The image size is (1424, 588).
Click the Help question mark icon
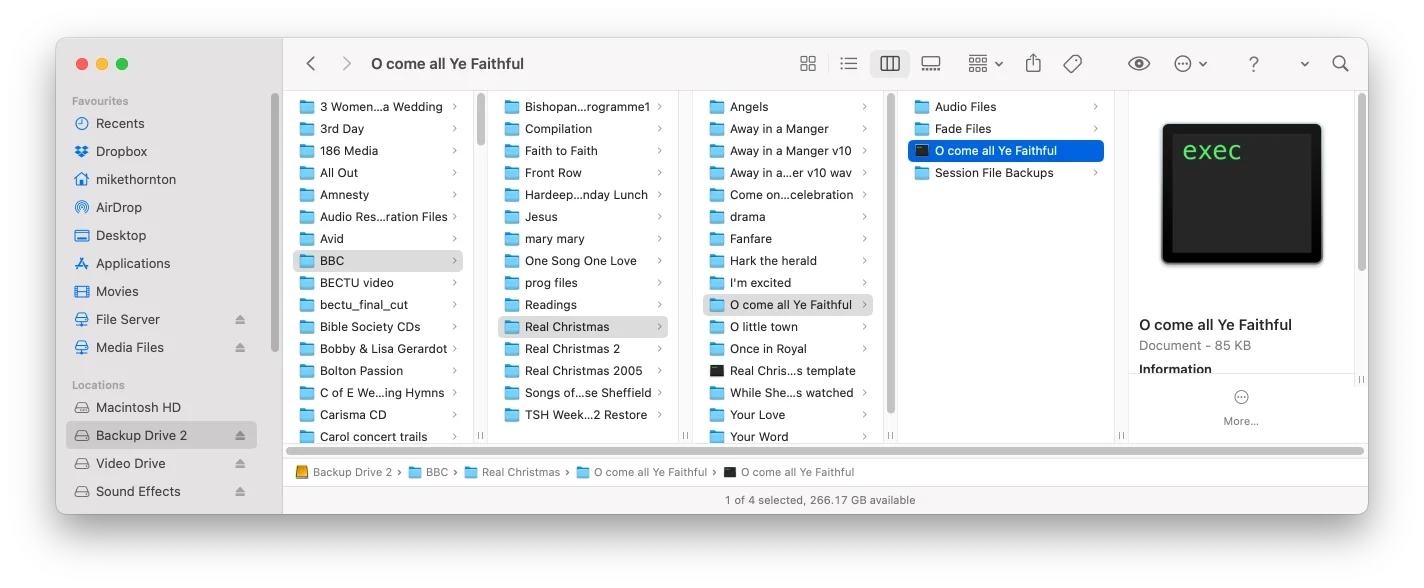pyautogui.click(x=1253, y=64)
